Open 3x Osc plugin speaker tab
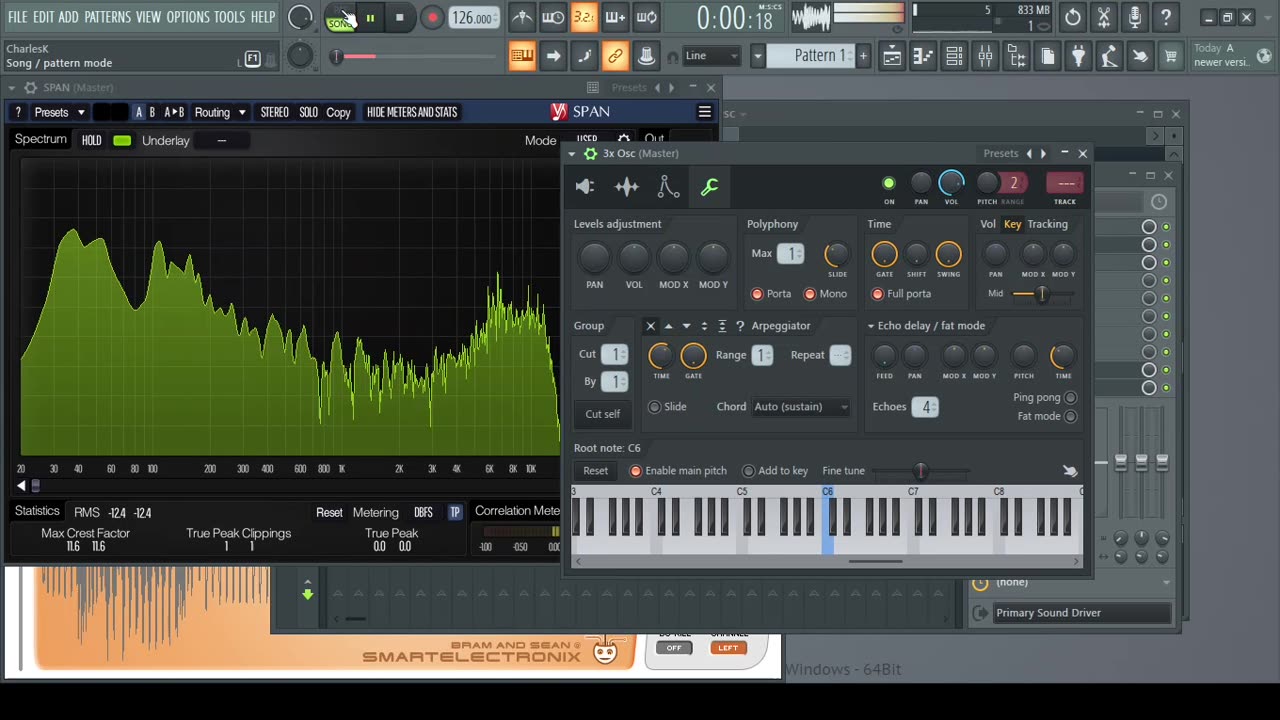 (x=585, y=186)
